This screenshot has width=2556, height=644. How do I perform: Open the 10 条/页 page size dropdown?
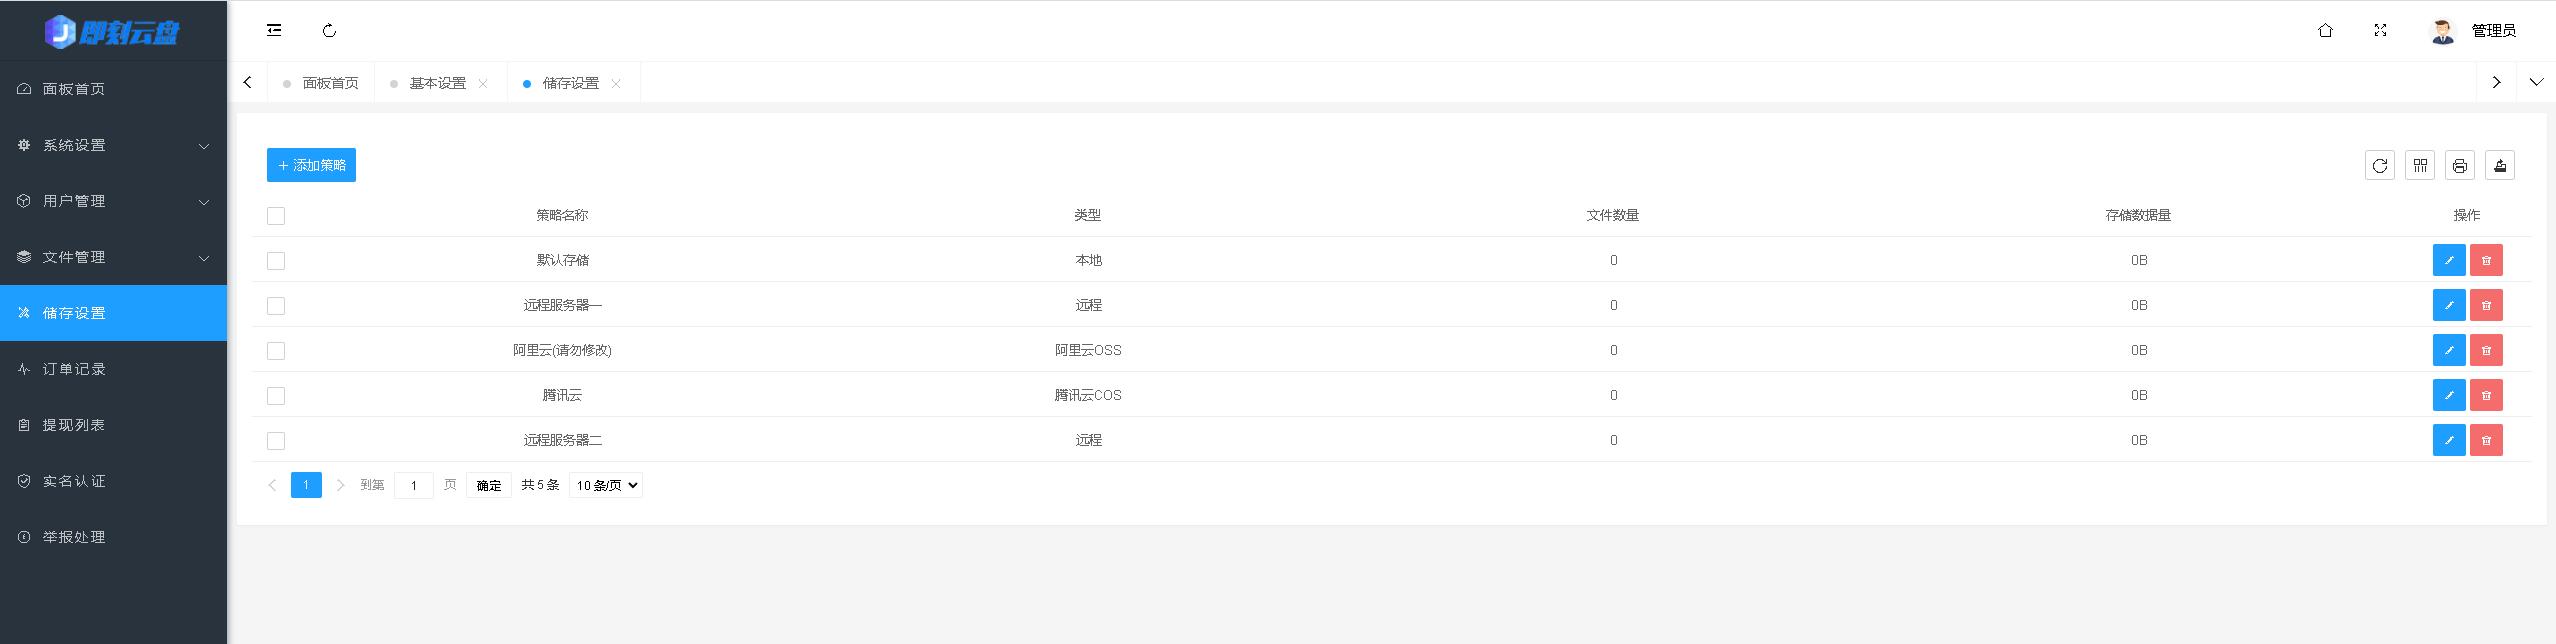(605, 486)
